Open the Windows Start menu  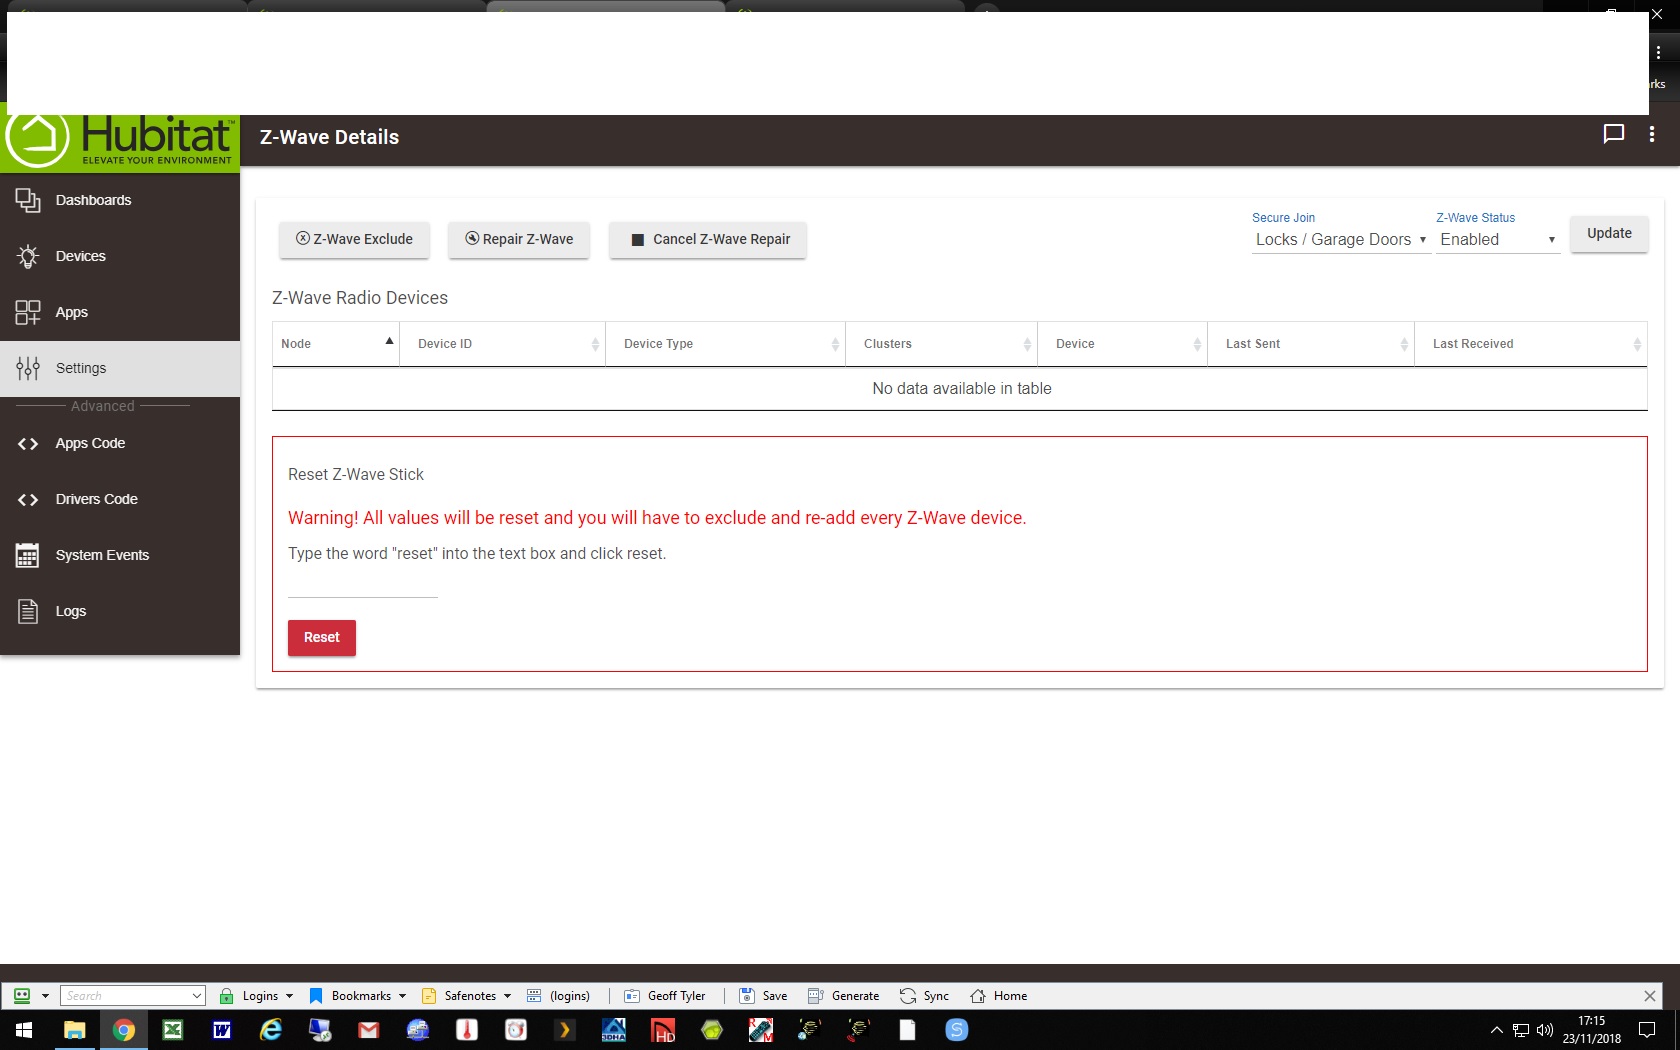(x=24, y=1030)
